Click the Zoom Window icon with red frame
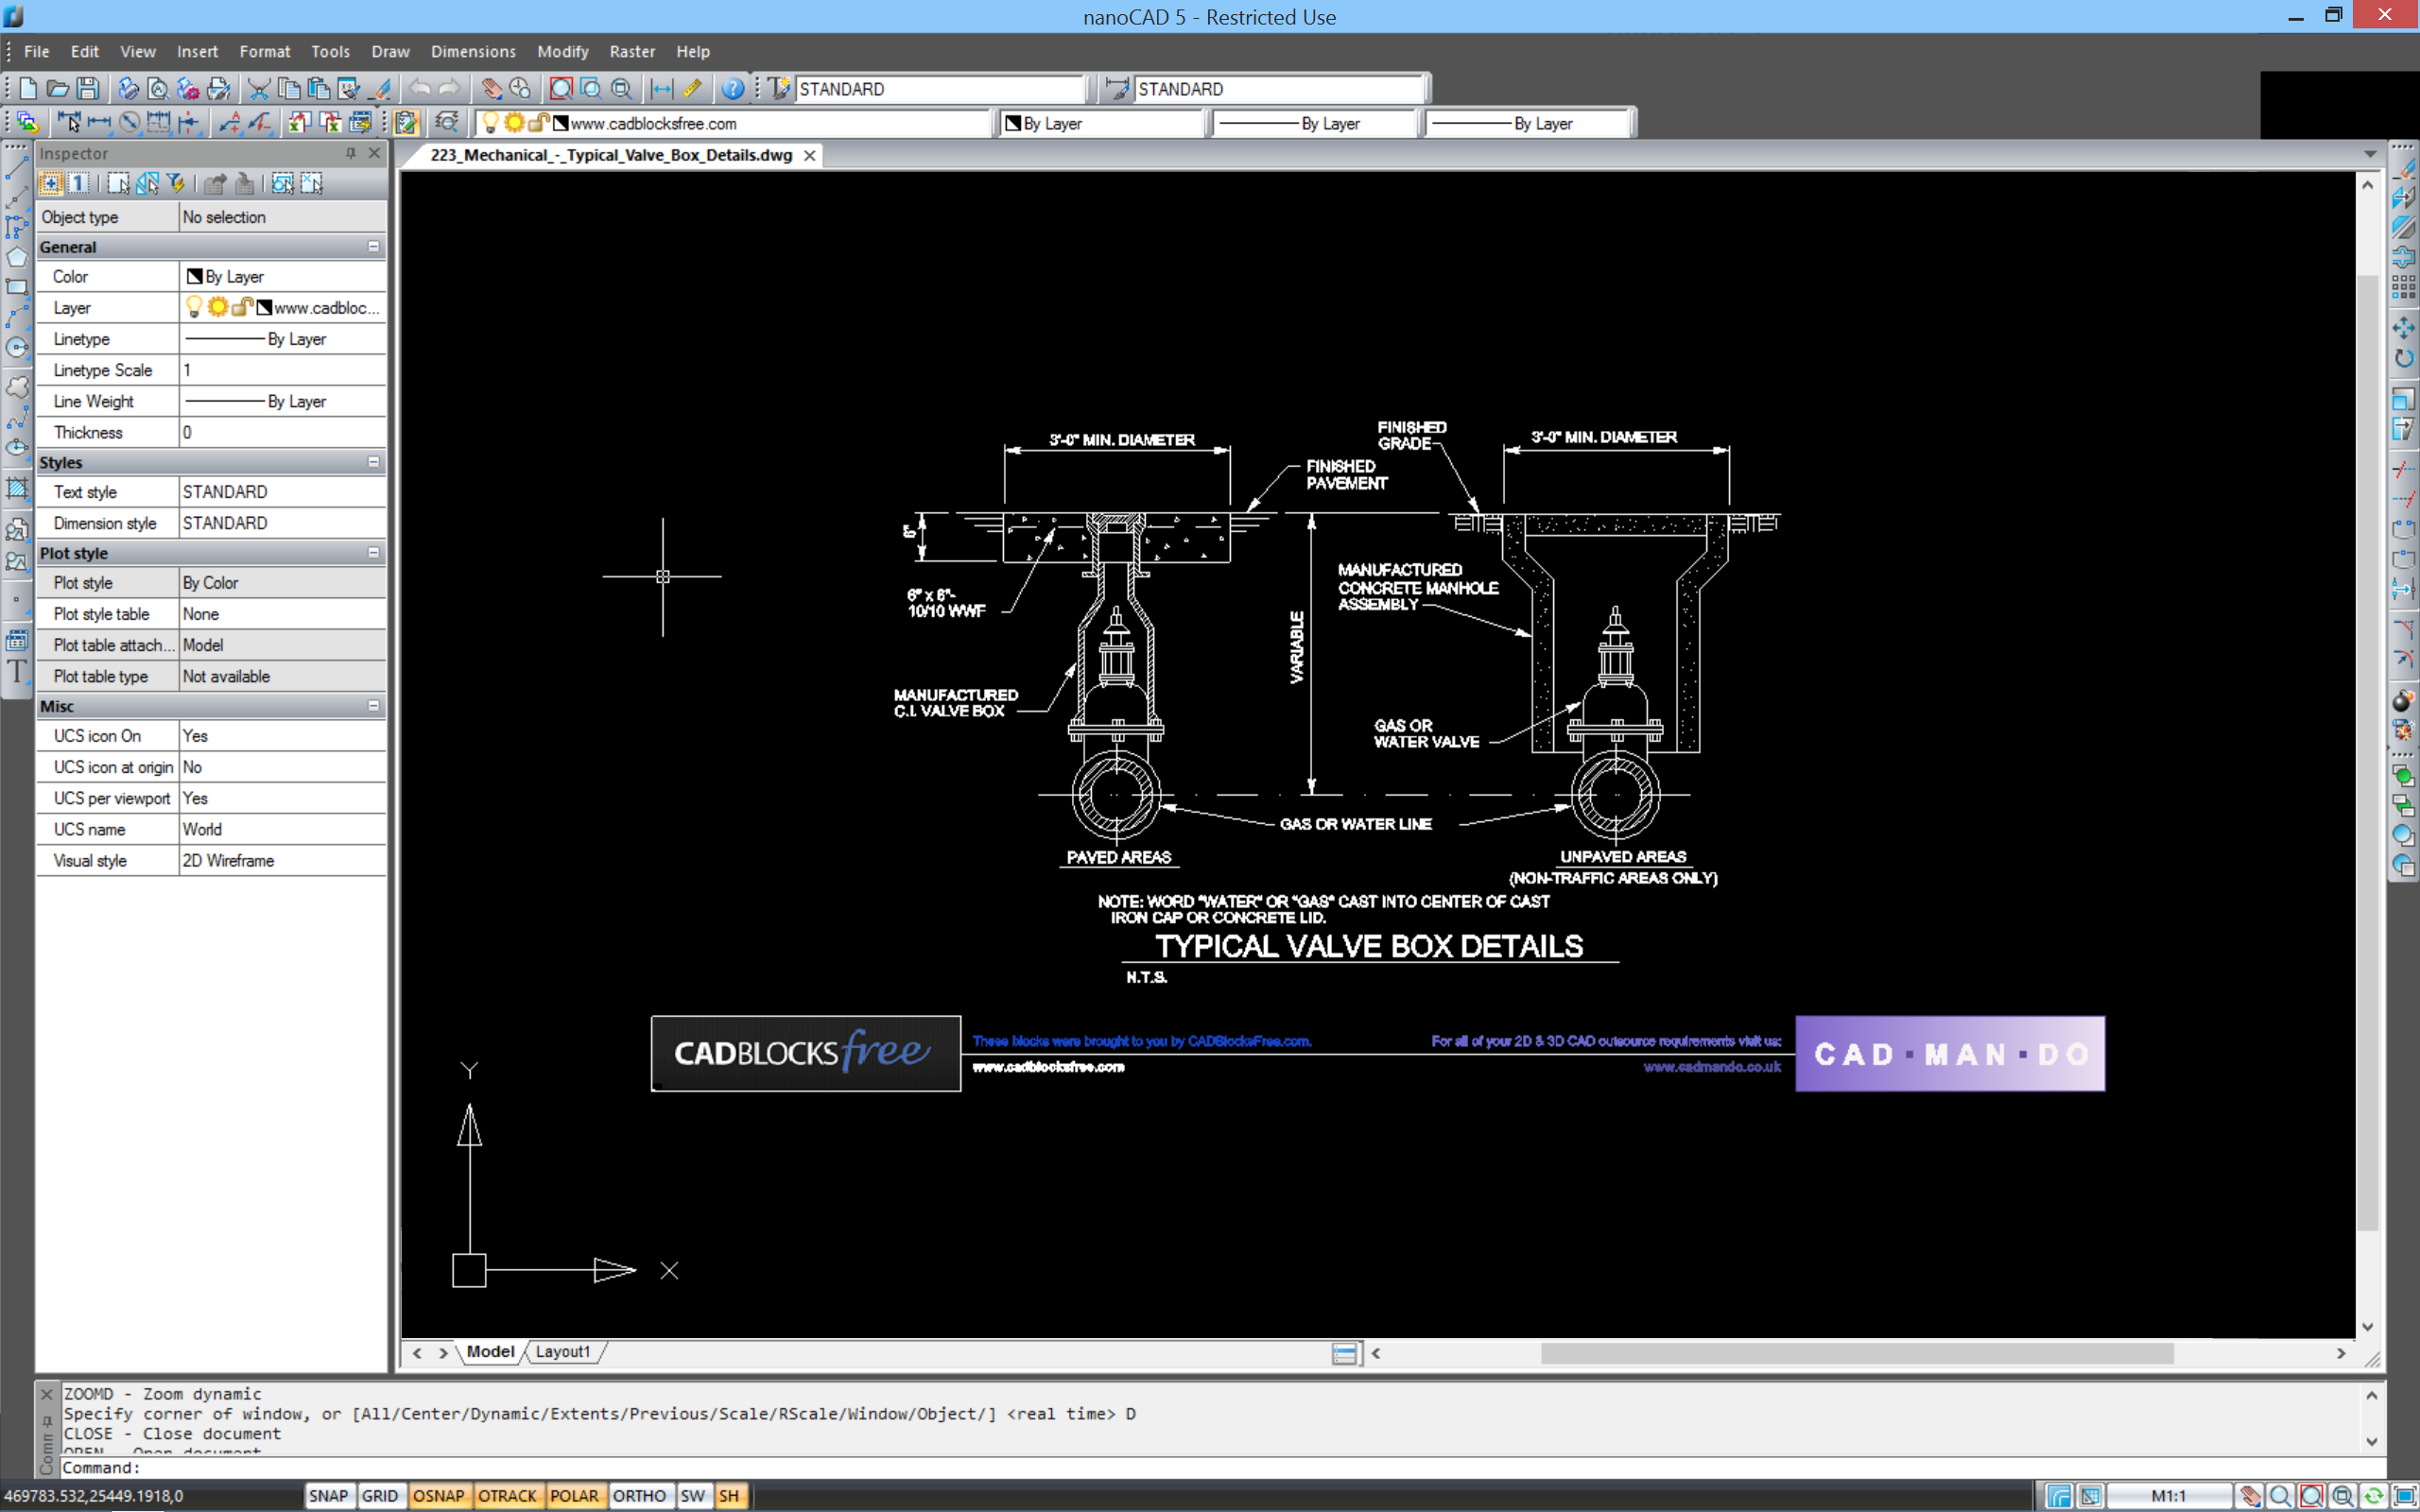This screenshot has height=1512, width=2420. (x=561, y=88)
